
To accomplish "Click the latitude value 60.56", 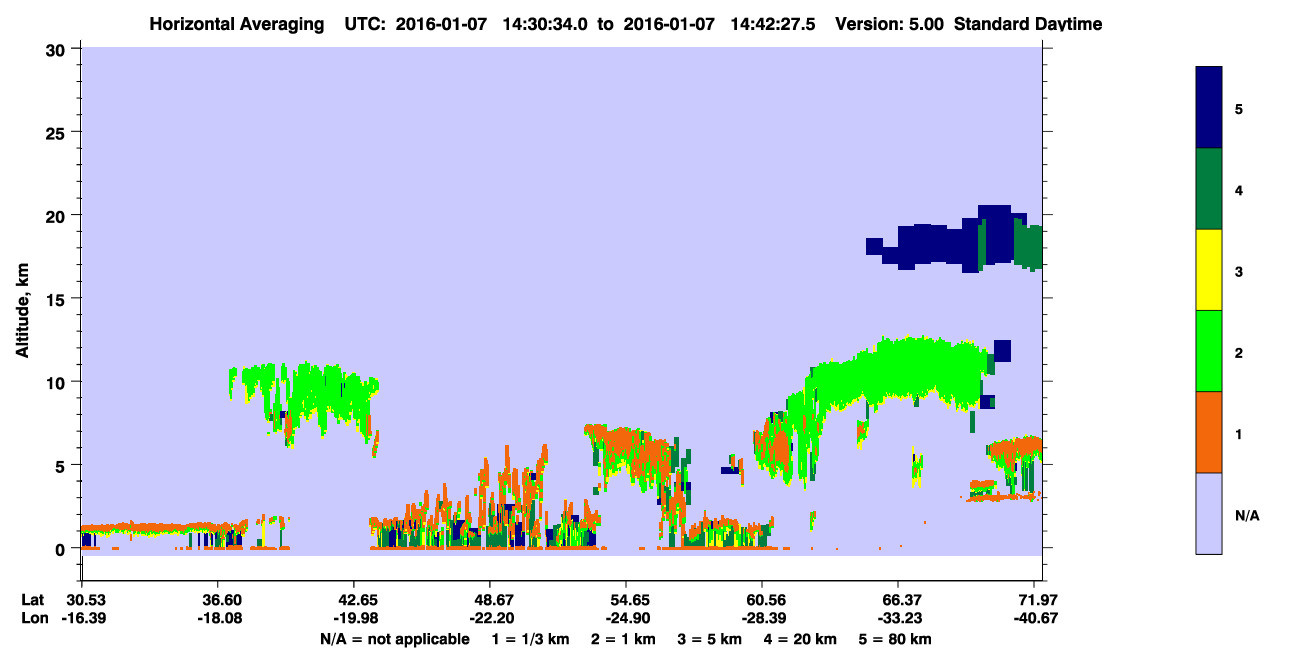I will click(x=762, y=599).
